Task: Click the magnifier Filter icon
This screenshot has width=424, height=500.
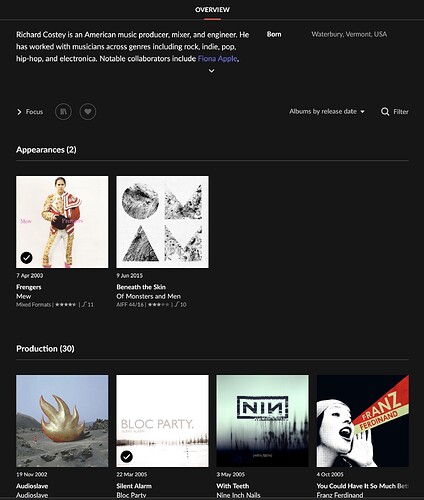Action: tap(385, 112)
